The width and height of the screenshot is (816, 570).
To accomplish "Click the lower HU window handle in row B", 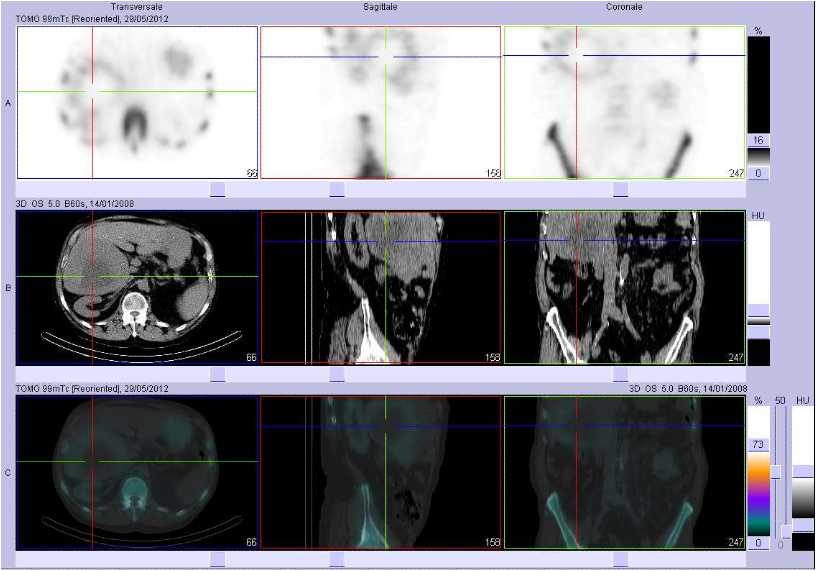I will click(758, 333).
